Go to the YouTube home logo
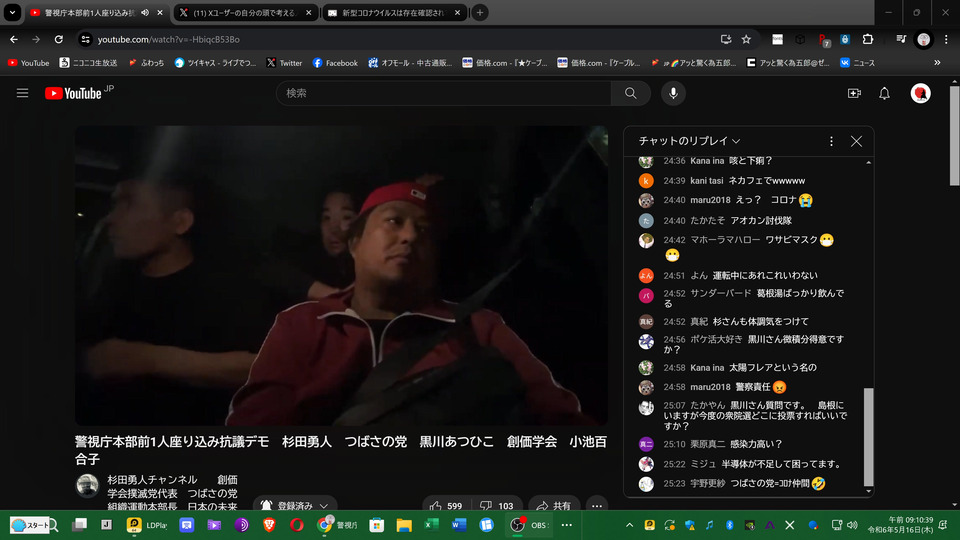The width and height of the screenshot is (960, 540). coord(73,93)
